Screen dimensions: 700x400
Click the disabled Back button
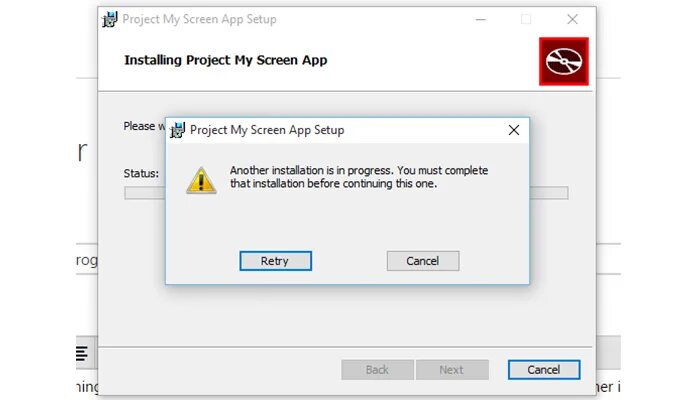[x=377, y=370]
